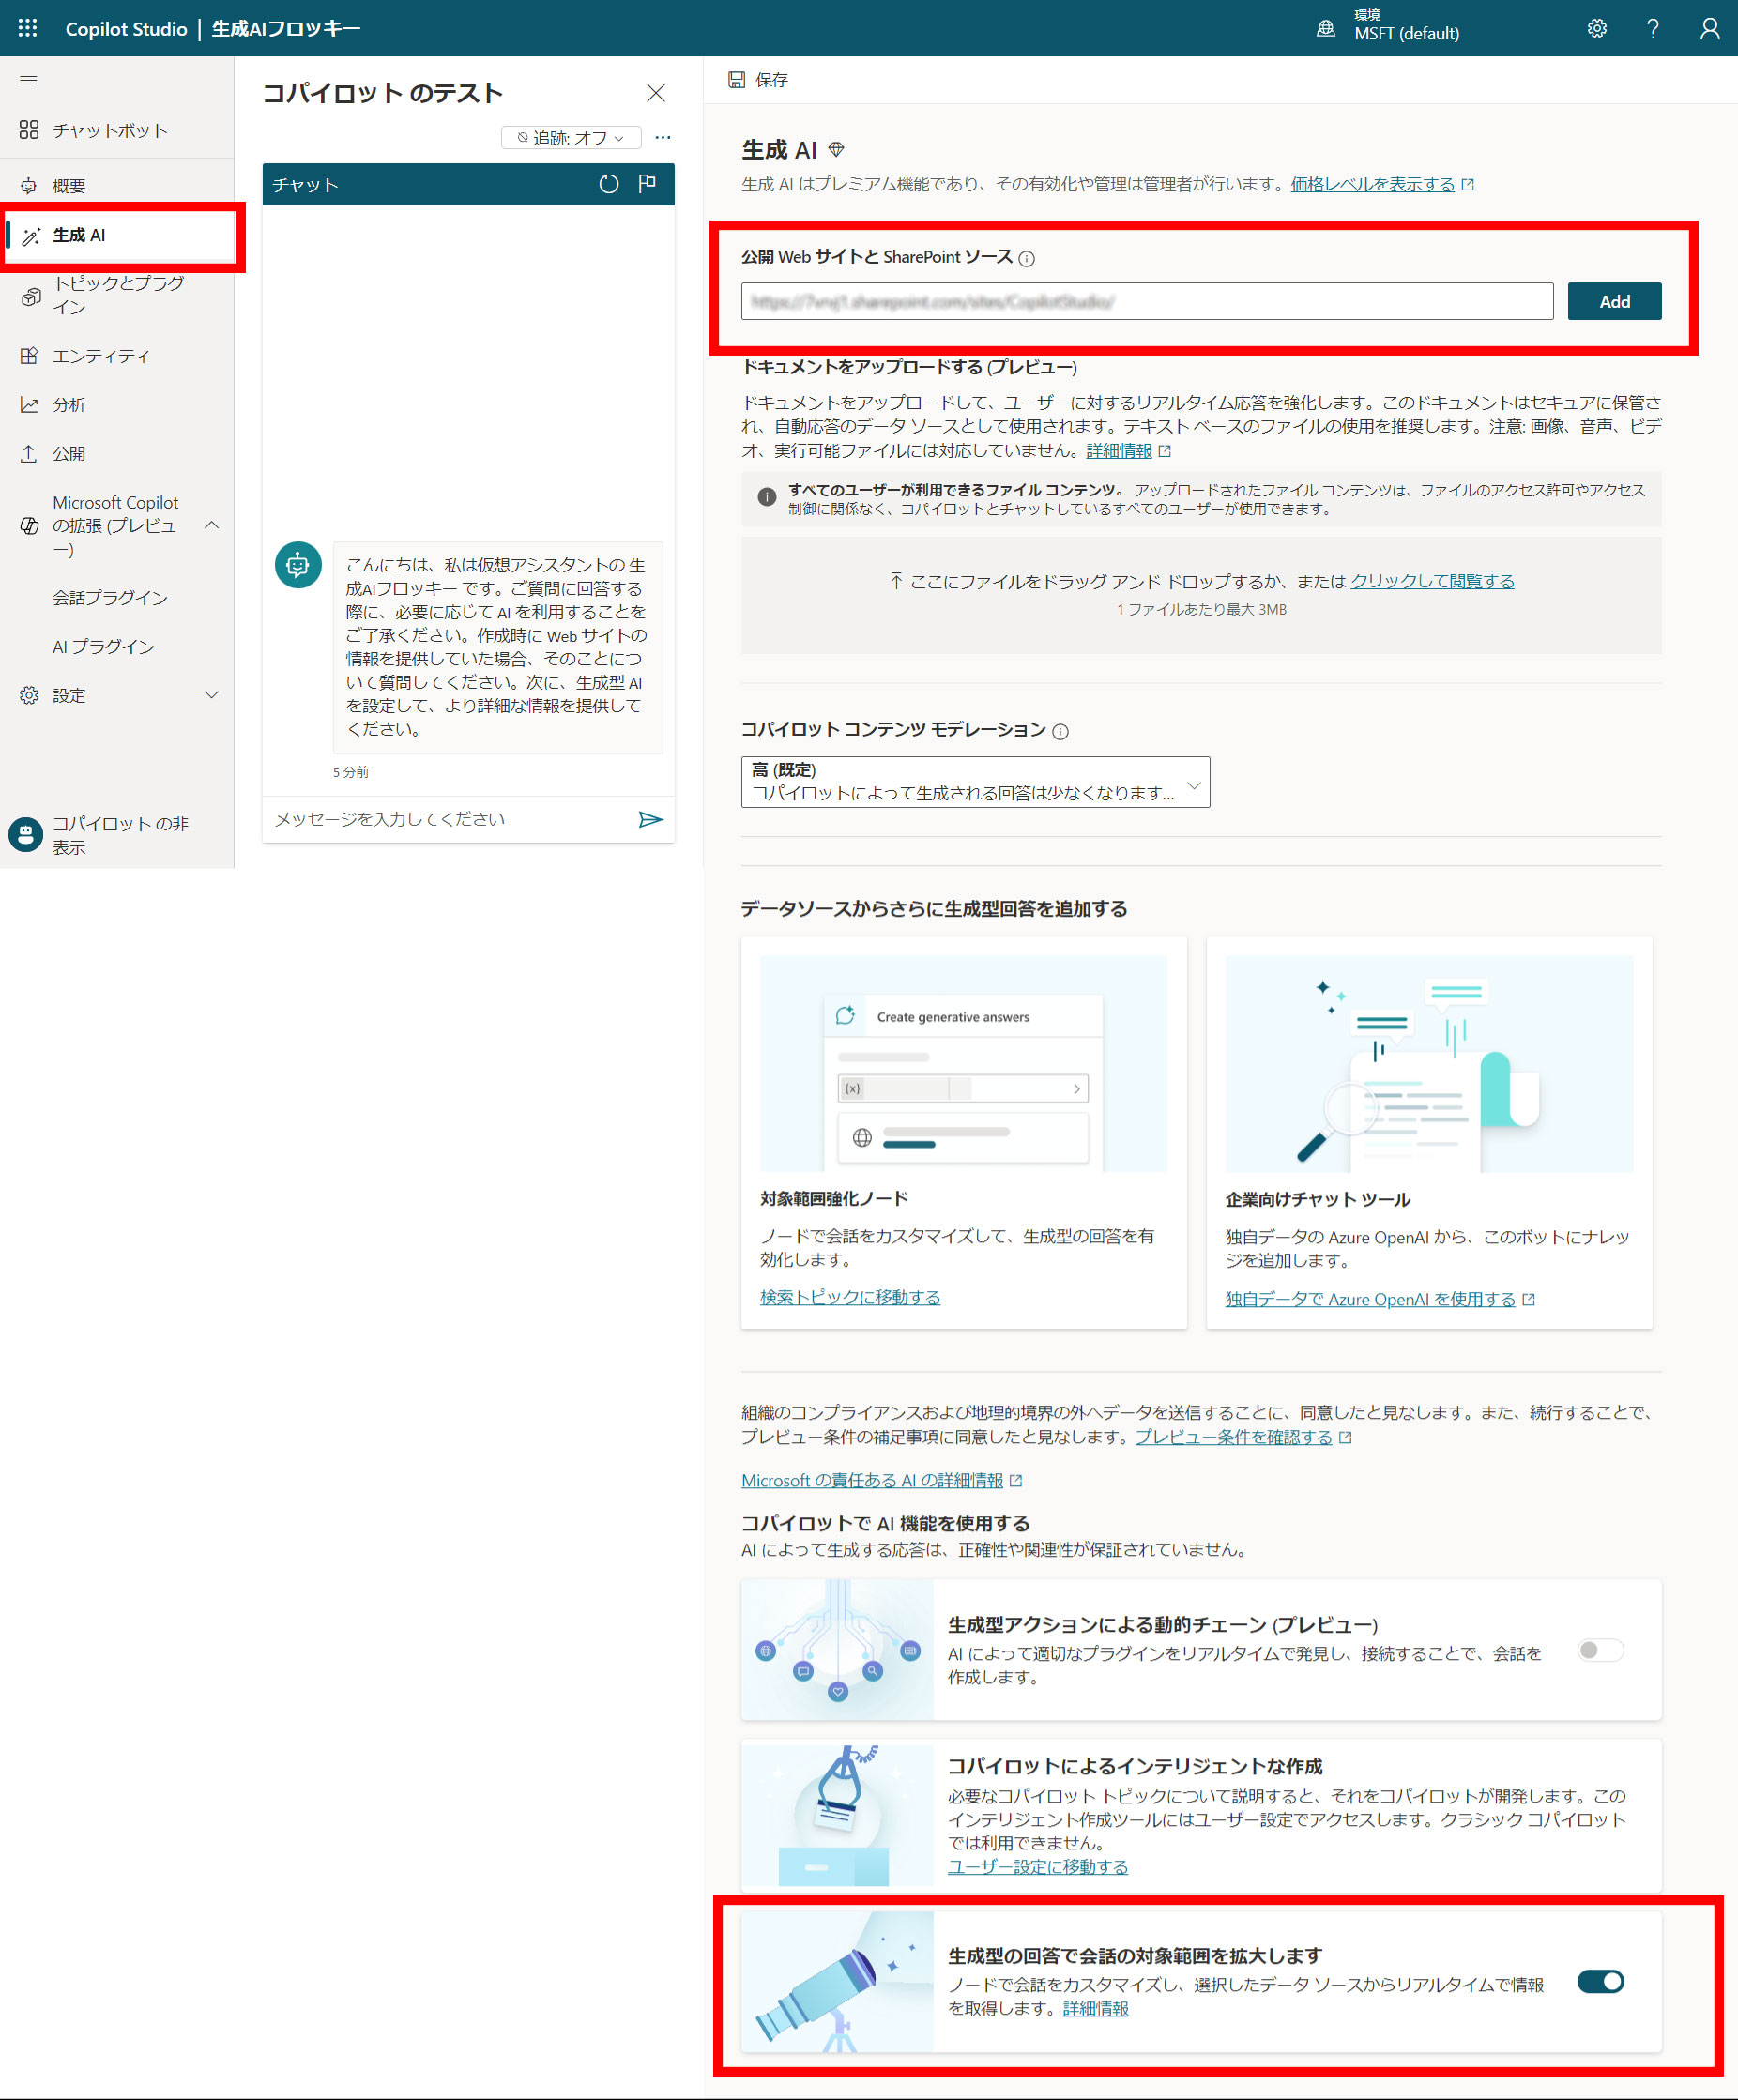The height and width of the screenshot is (2100, 1738).
Task: Click the 企業向けチャット ツール card thumbnail
Action: tap(1429, 1063)
